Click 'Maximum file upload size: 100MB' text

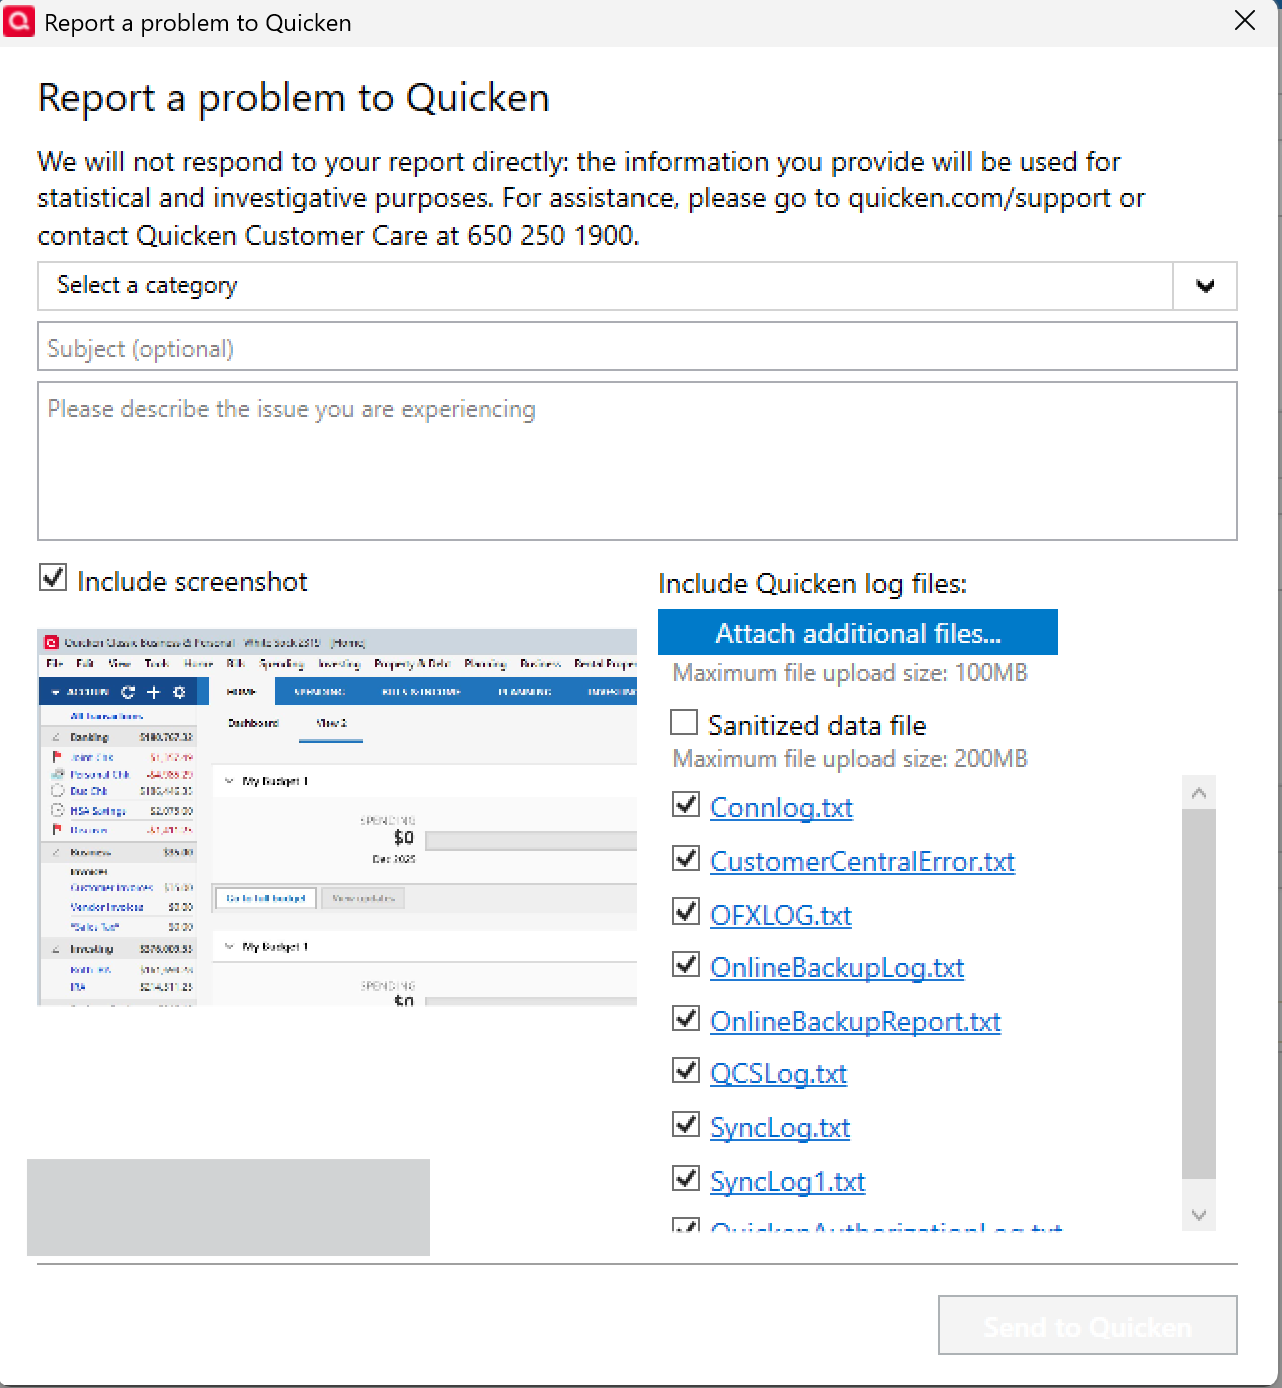pyautogui.click(x=850, y=673)
